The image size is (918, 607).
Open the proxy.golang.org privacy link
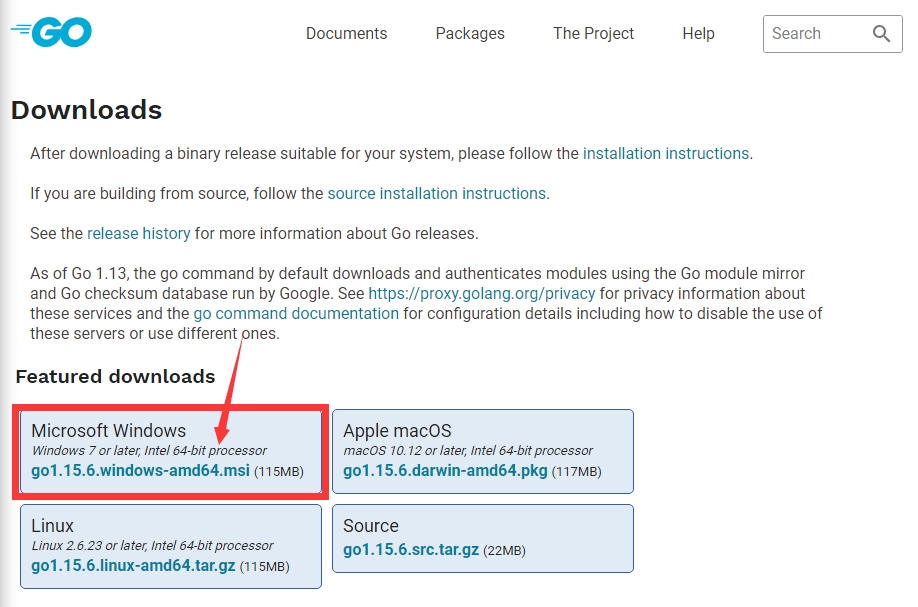click(x=482, y=294)
